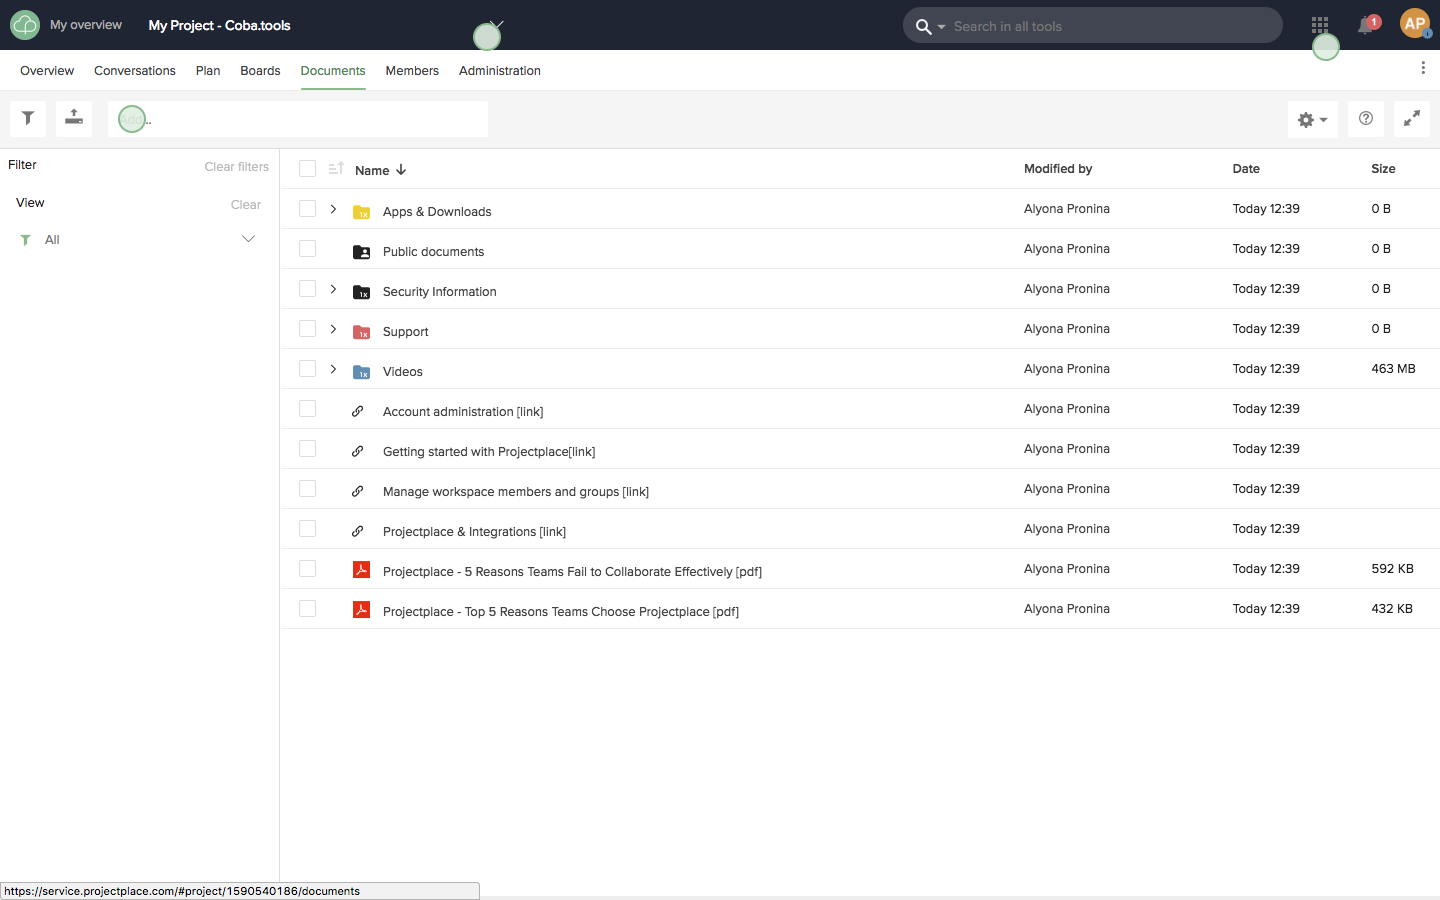Open the notifications bell icon

point(1365,26)
